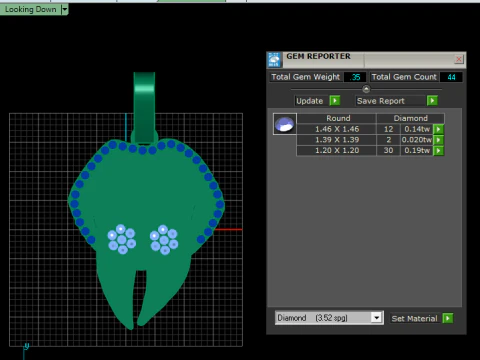
Task: Click the Looking Down viewport label
Action: click(x=31, y=9)
